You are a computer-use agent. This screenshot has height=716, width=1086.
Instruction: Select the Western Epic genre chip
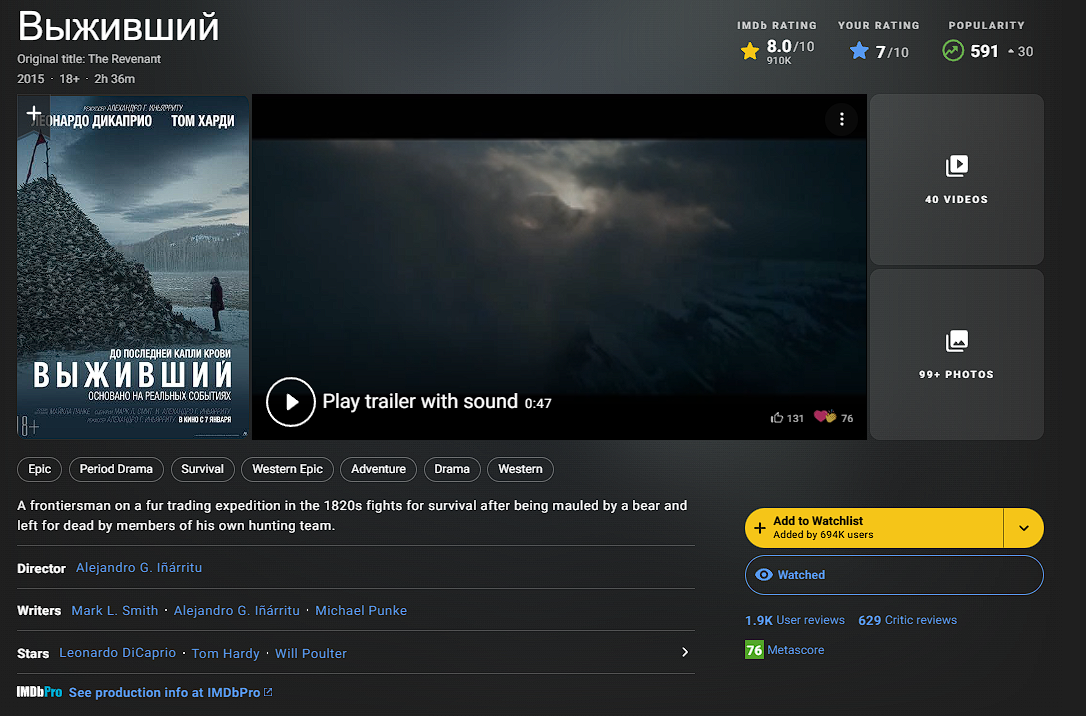(x=287, y=469)
